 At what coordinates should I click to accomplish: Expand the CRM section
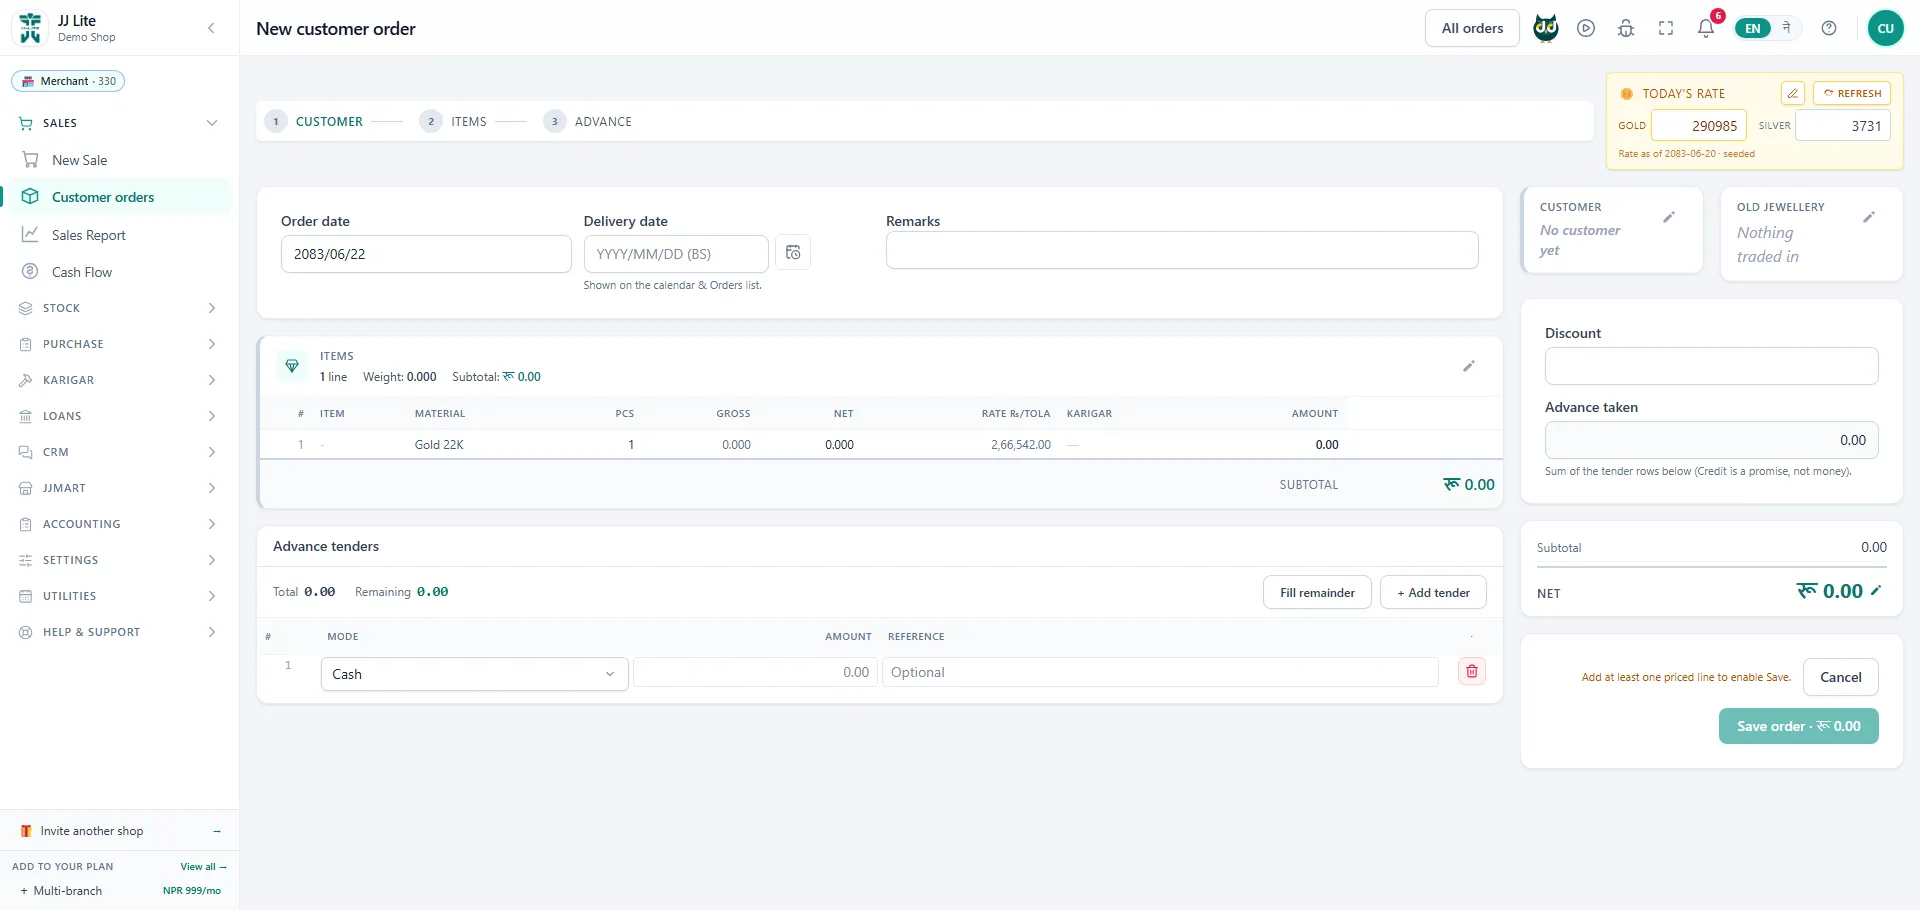pos(211,452)
